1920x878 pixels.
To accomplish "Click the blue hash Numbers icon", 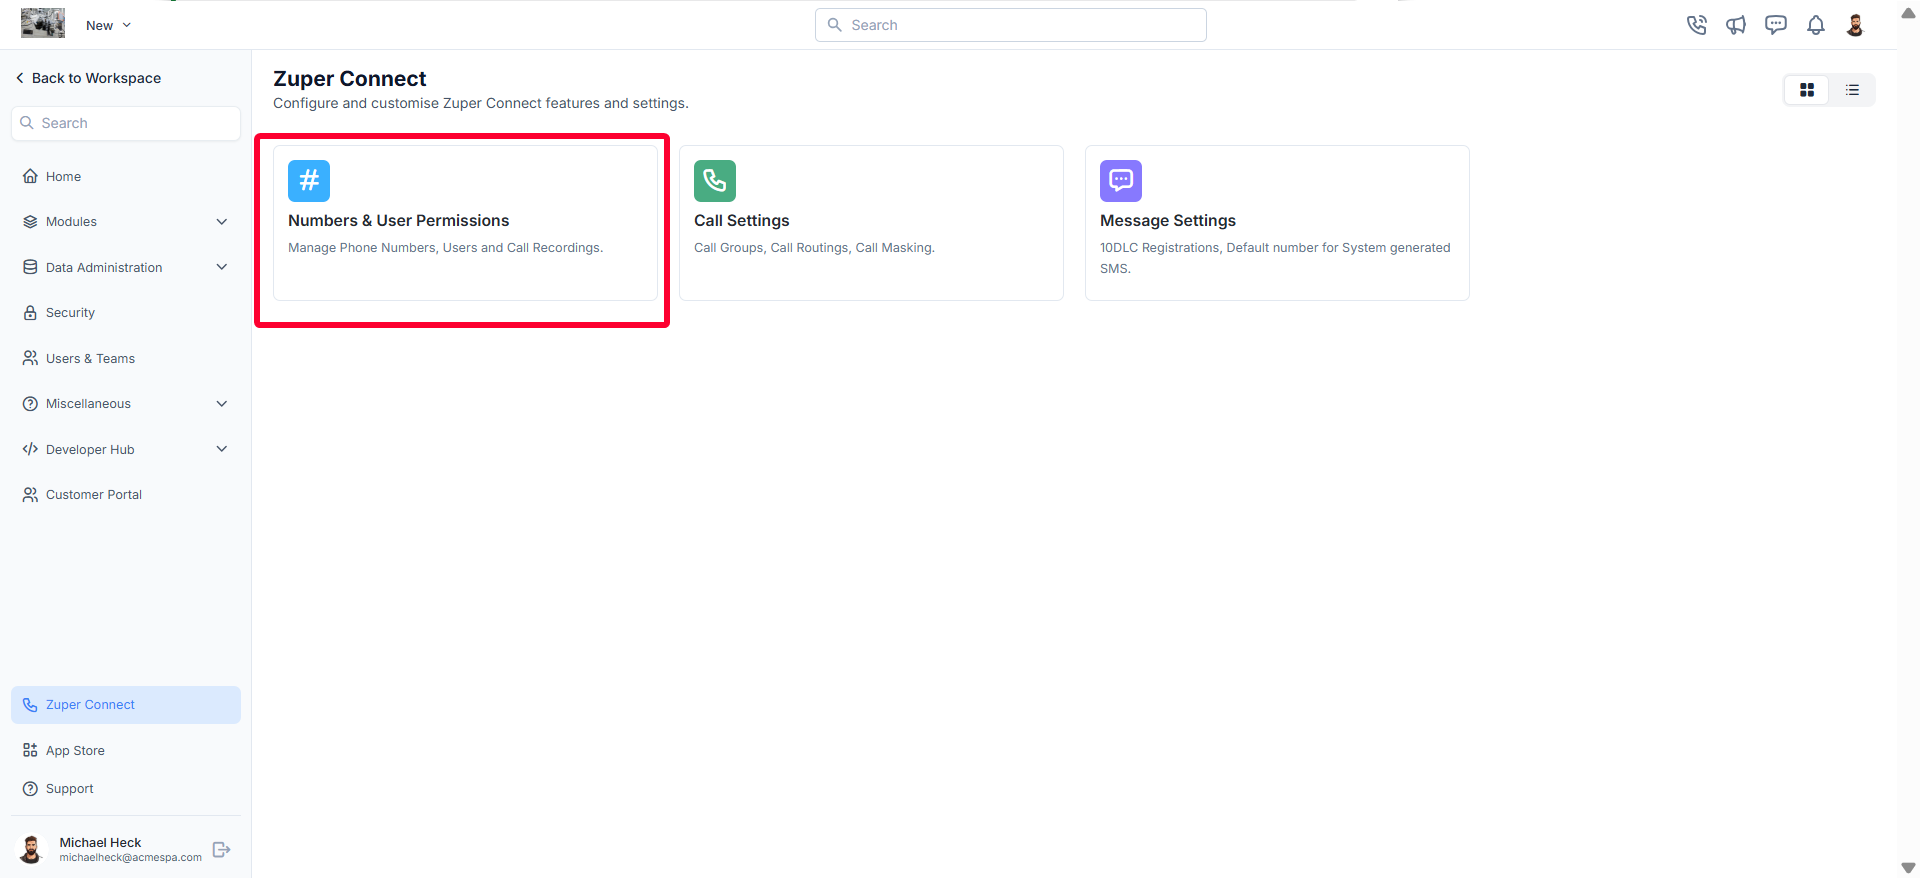I will click(309, 181).
